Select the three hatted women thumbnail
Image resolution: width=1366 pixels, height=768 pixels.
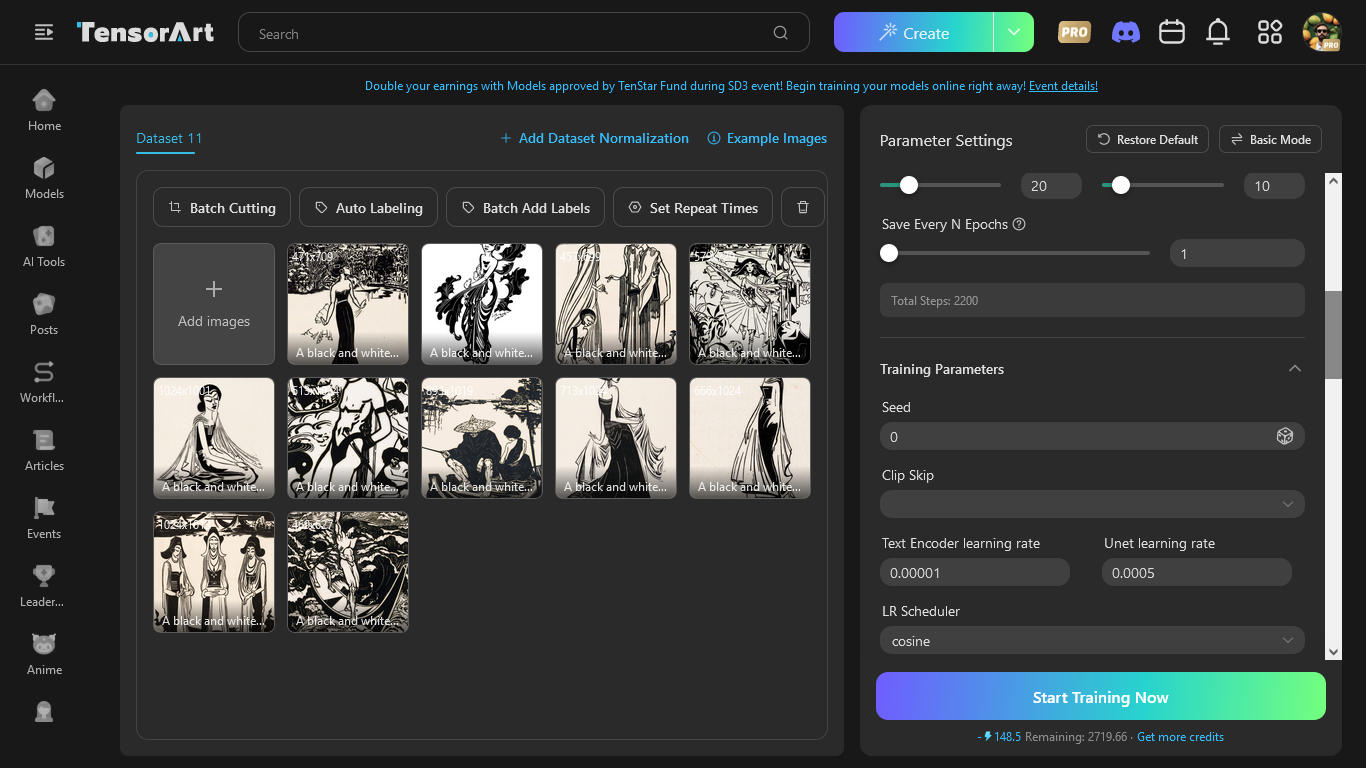pos(214,572)
